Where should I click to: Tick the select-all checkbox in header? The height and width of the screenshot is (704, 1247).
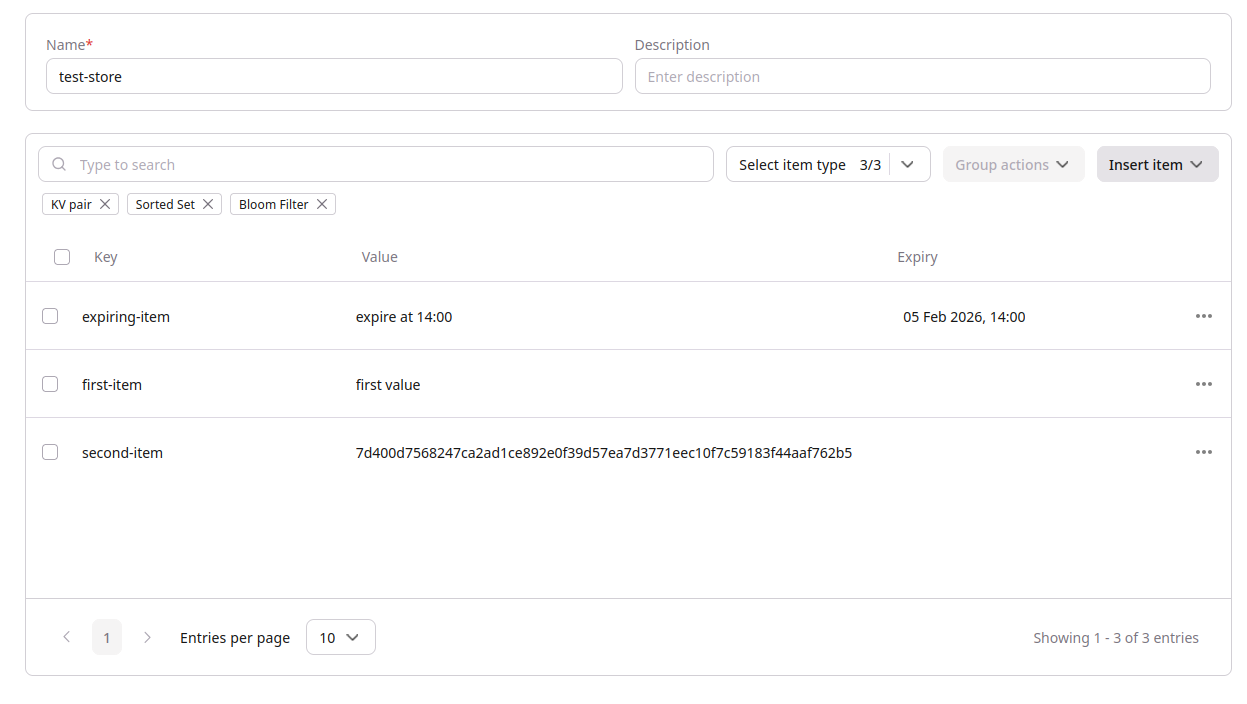tap(62, 257)
